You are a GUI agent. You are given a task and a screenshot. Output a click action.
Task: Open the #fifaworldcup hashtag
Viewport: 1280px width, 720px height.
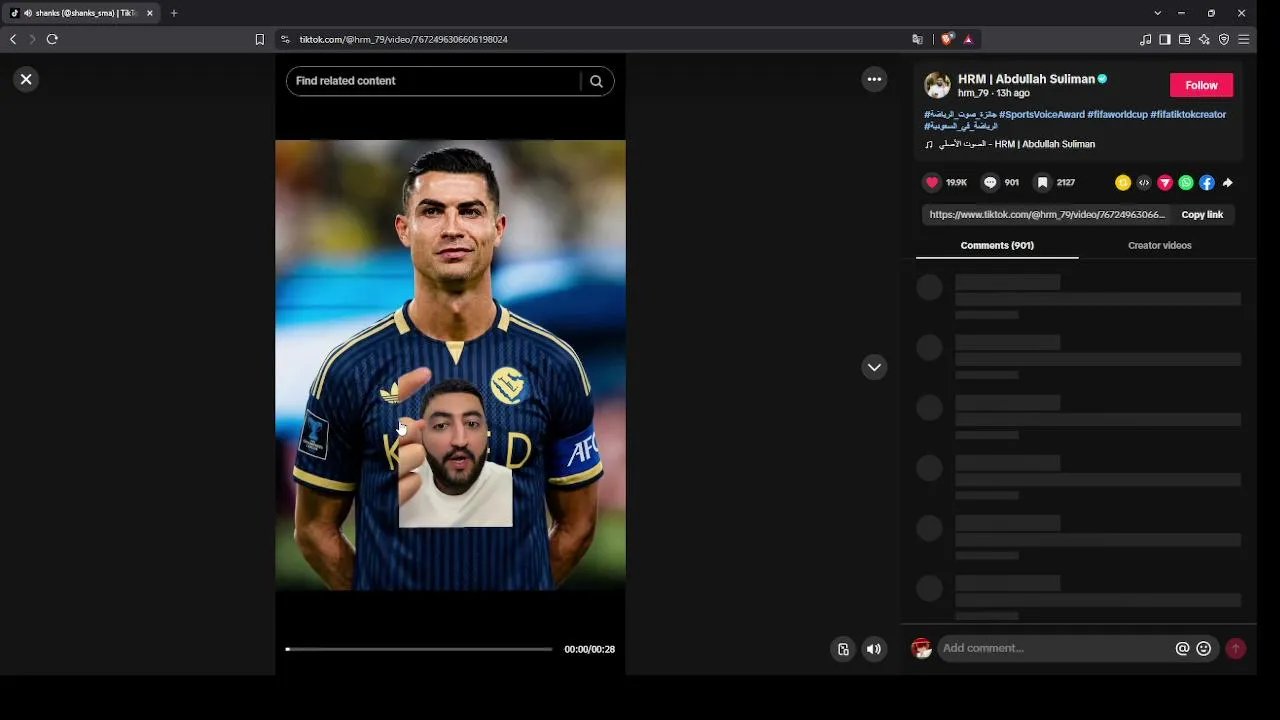coord(1117,114)
